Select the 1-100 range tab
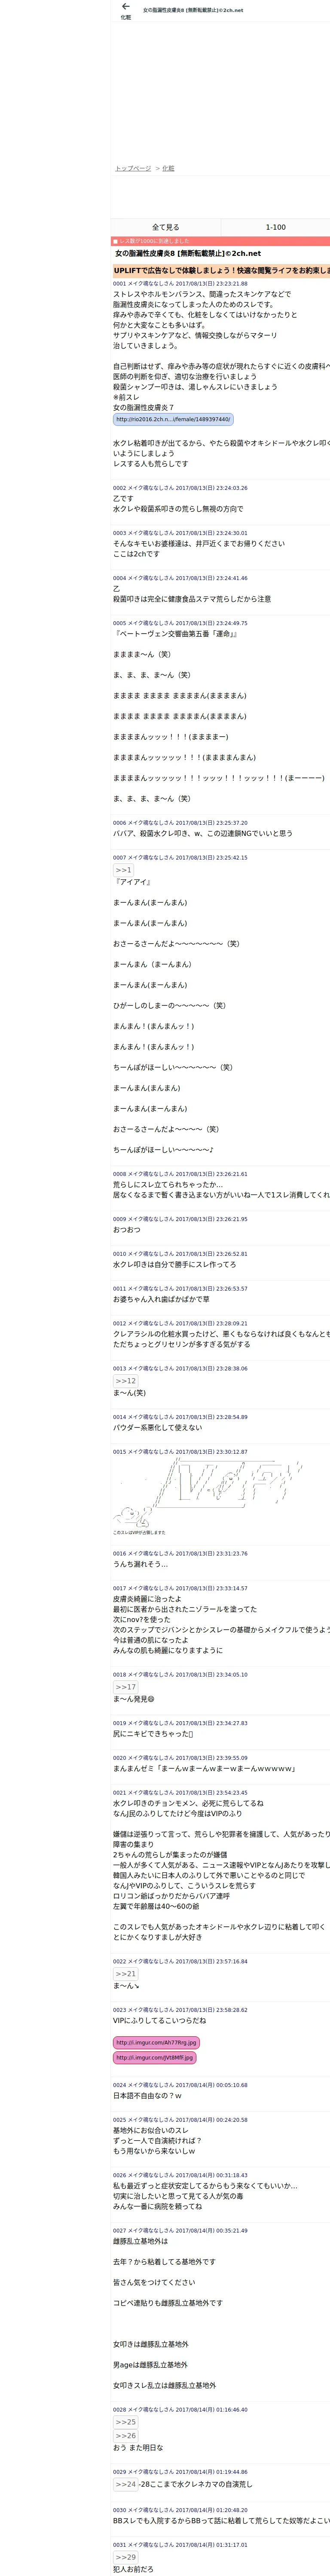The image size is (330, 2576). [x=275, y=227]
